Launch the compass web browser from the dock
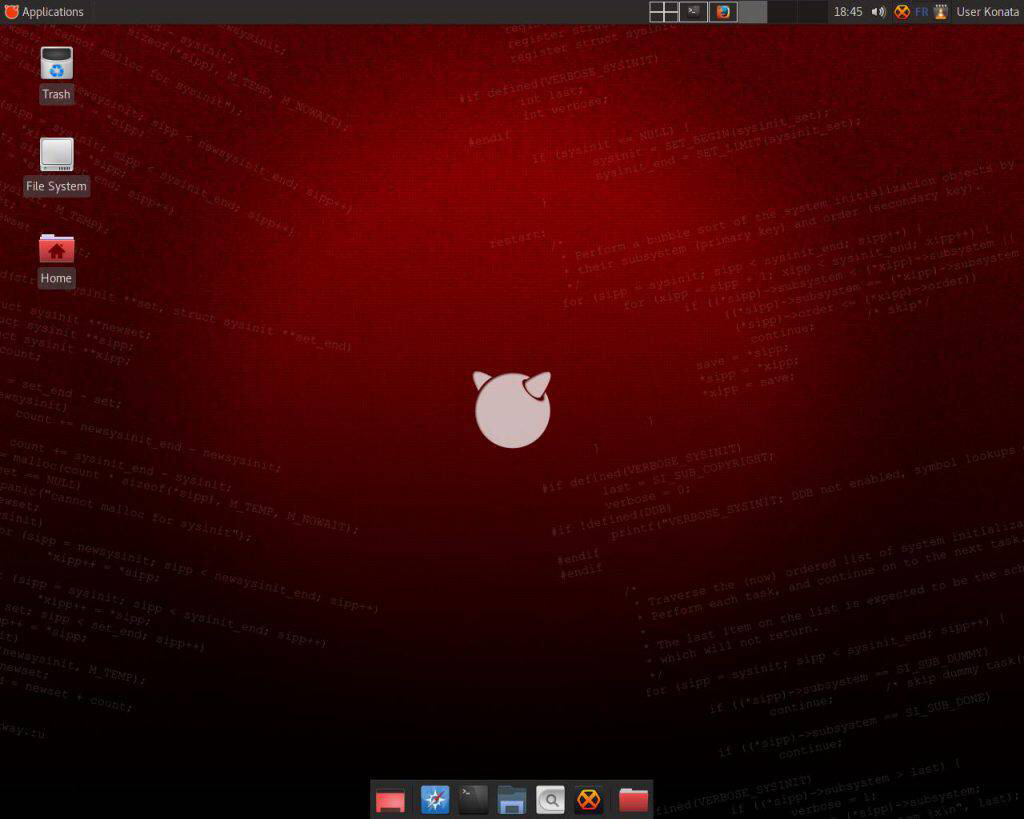Viewport: 1024px width, 819px height. (435, 800)
